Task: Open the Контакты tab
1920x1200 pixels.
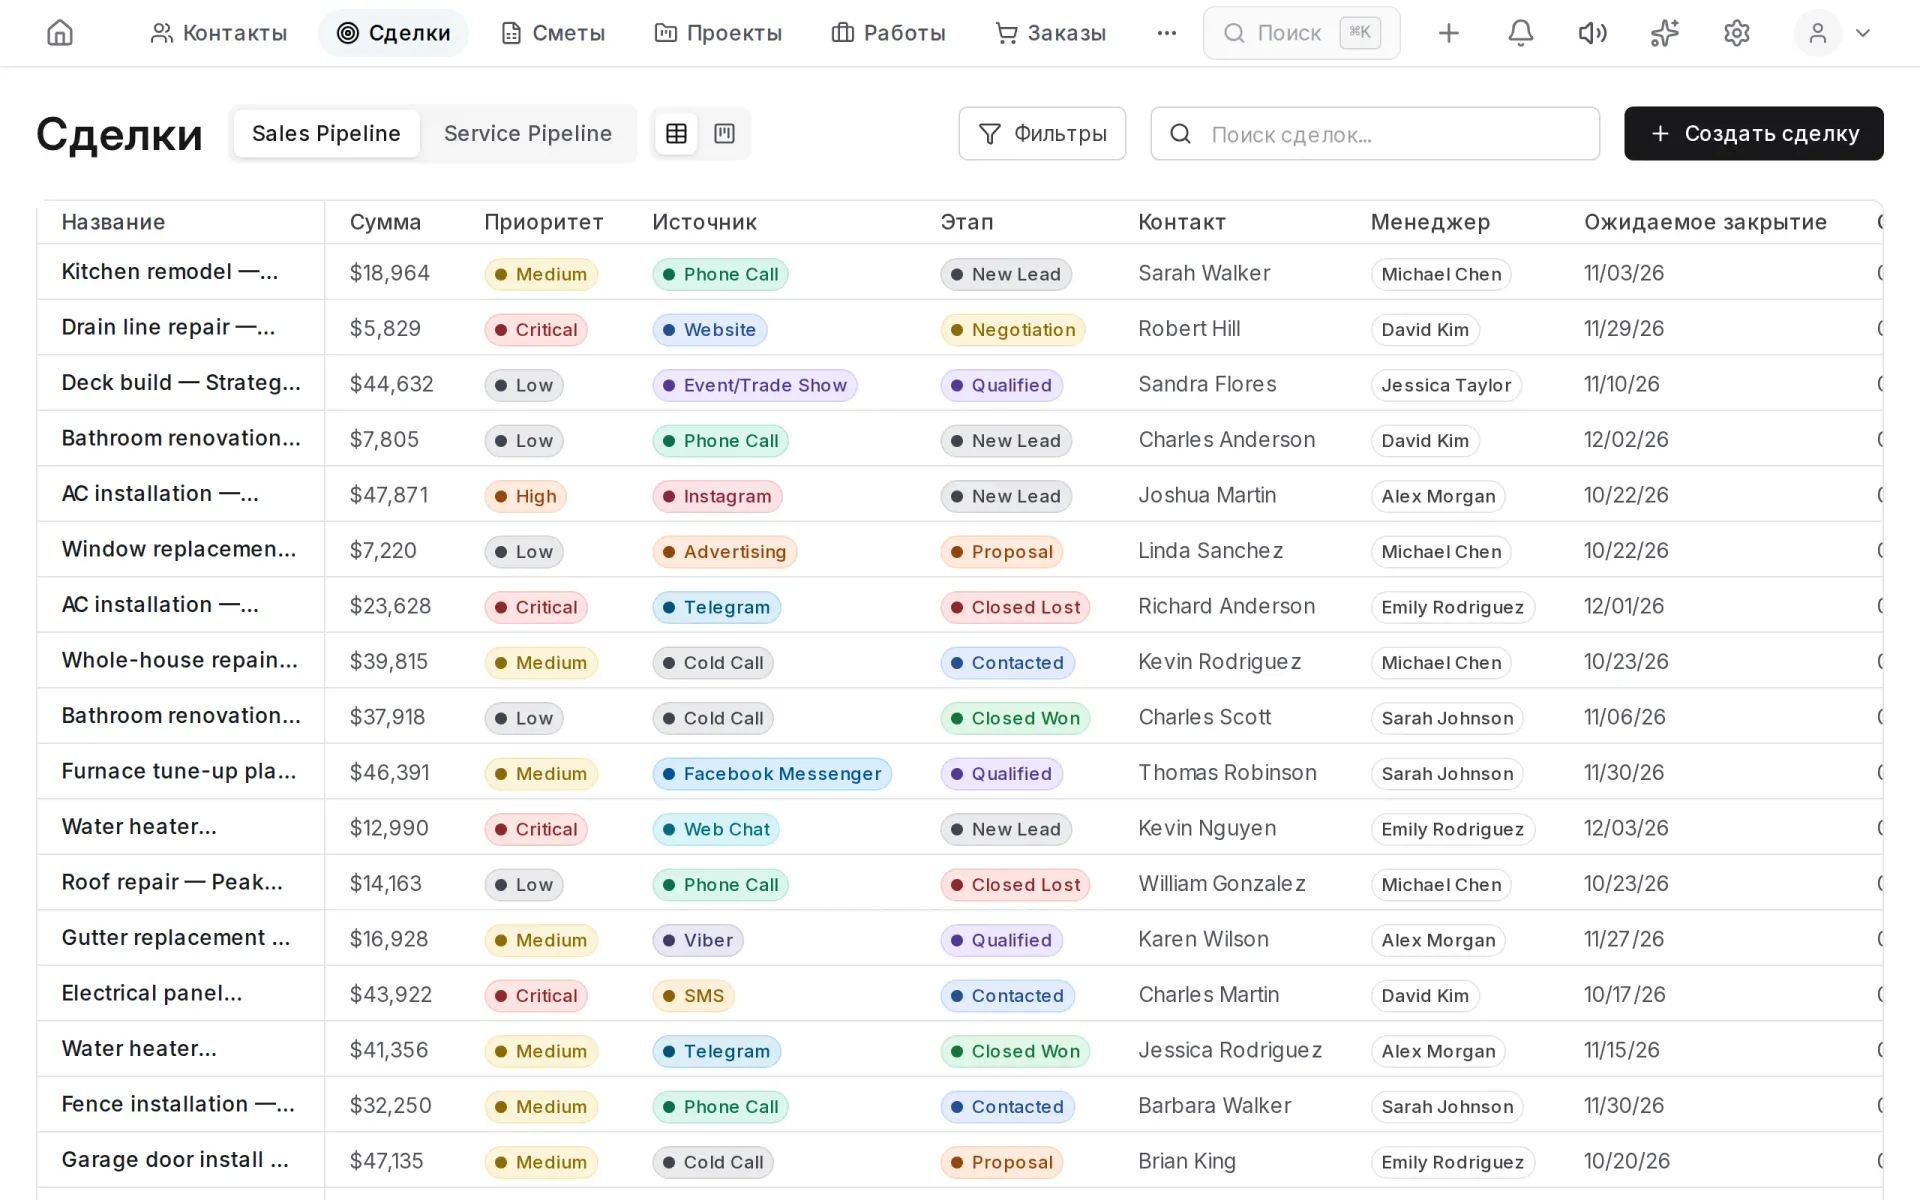Action: [x=218, y=33]
